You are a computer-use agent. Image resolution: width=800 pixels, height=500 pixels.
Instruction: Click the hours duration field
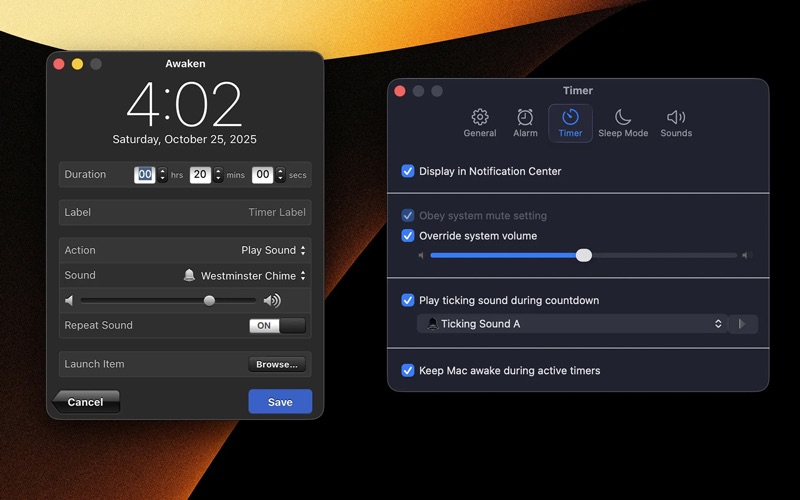(x=145, y=174)
